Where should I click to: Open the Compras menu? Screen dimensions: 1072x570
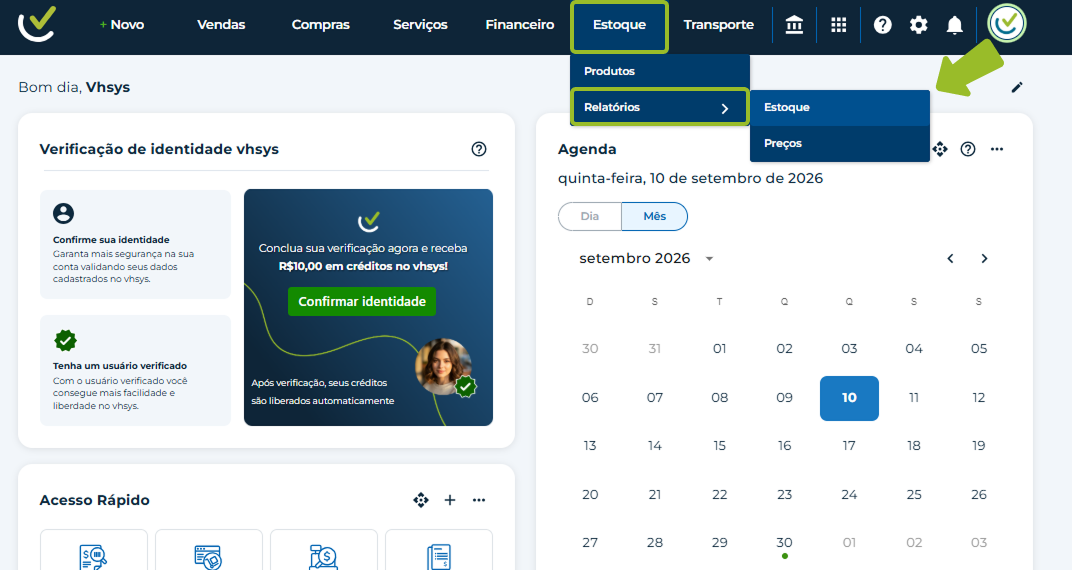321,25
